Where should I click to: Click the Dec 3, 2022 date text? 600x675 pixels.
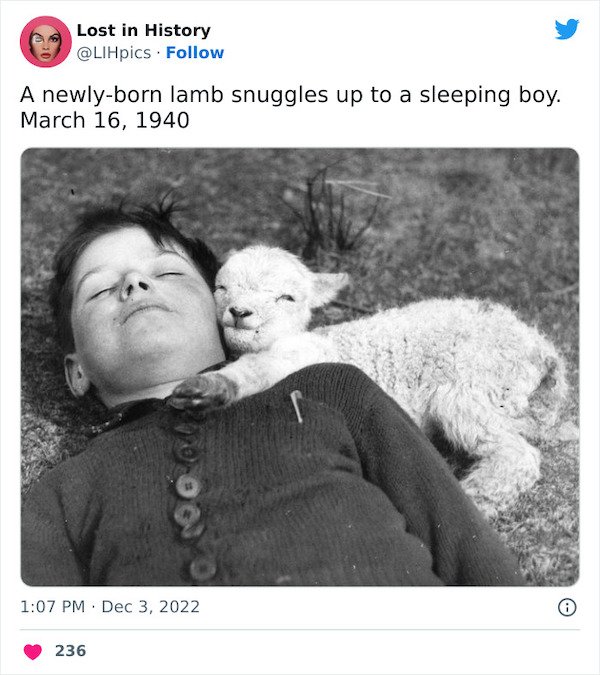click(151, 607)
